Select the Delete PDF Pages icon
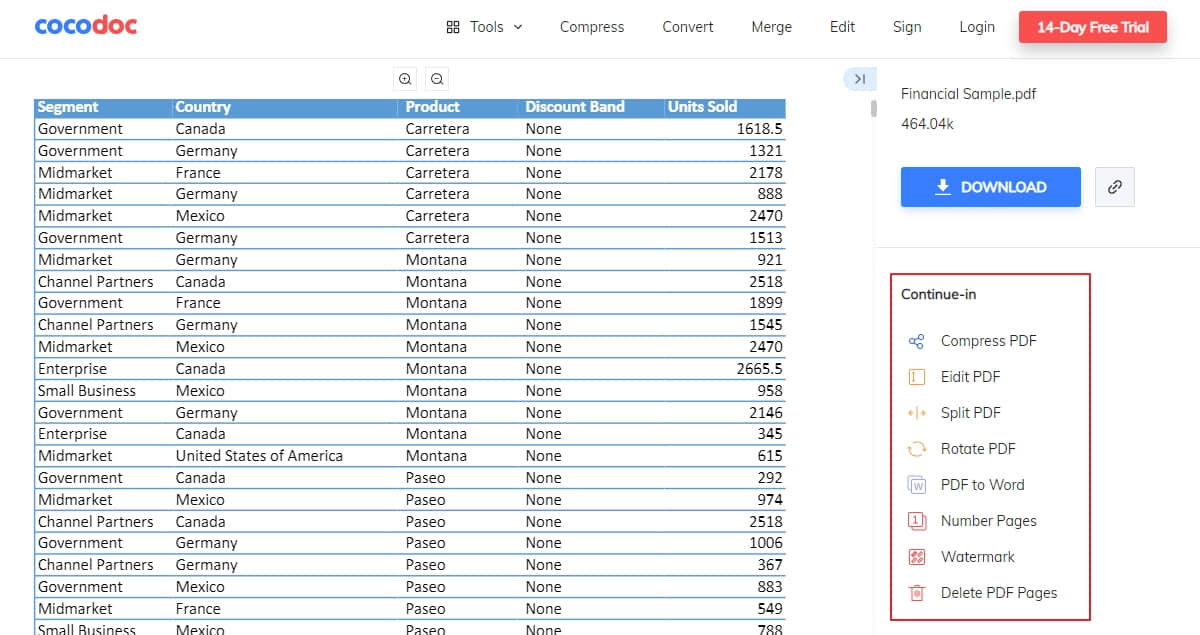 tap(916, 592)
